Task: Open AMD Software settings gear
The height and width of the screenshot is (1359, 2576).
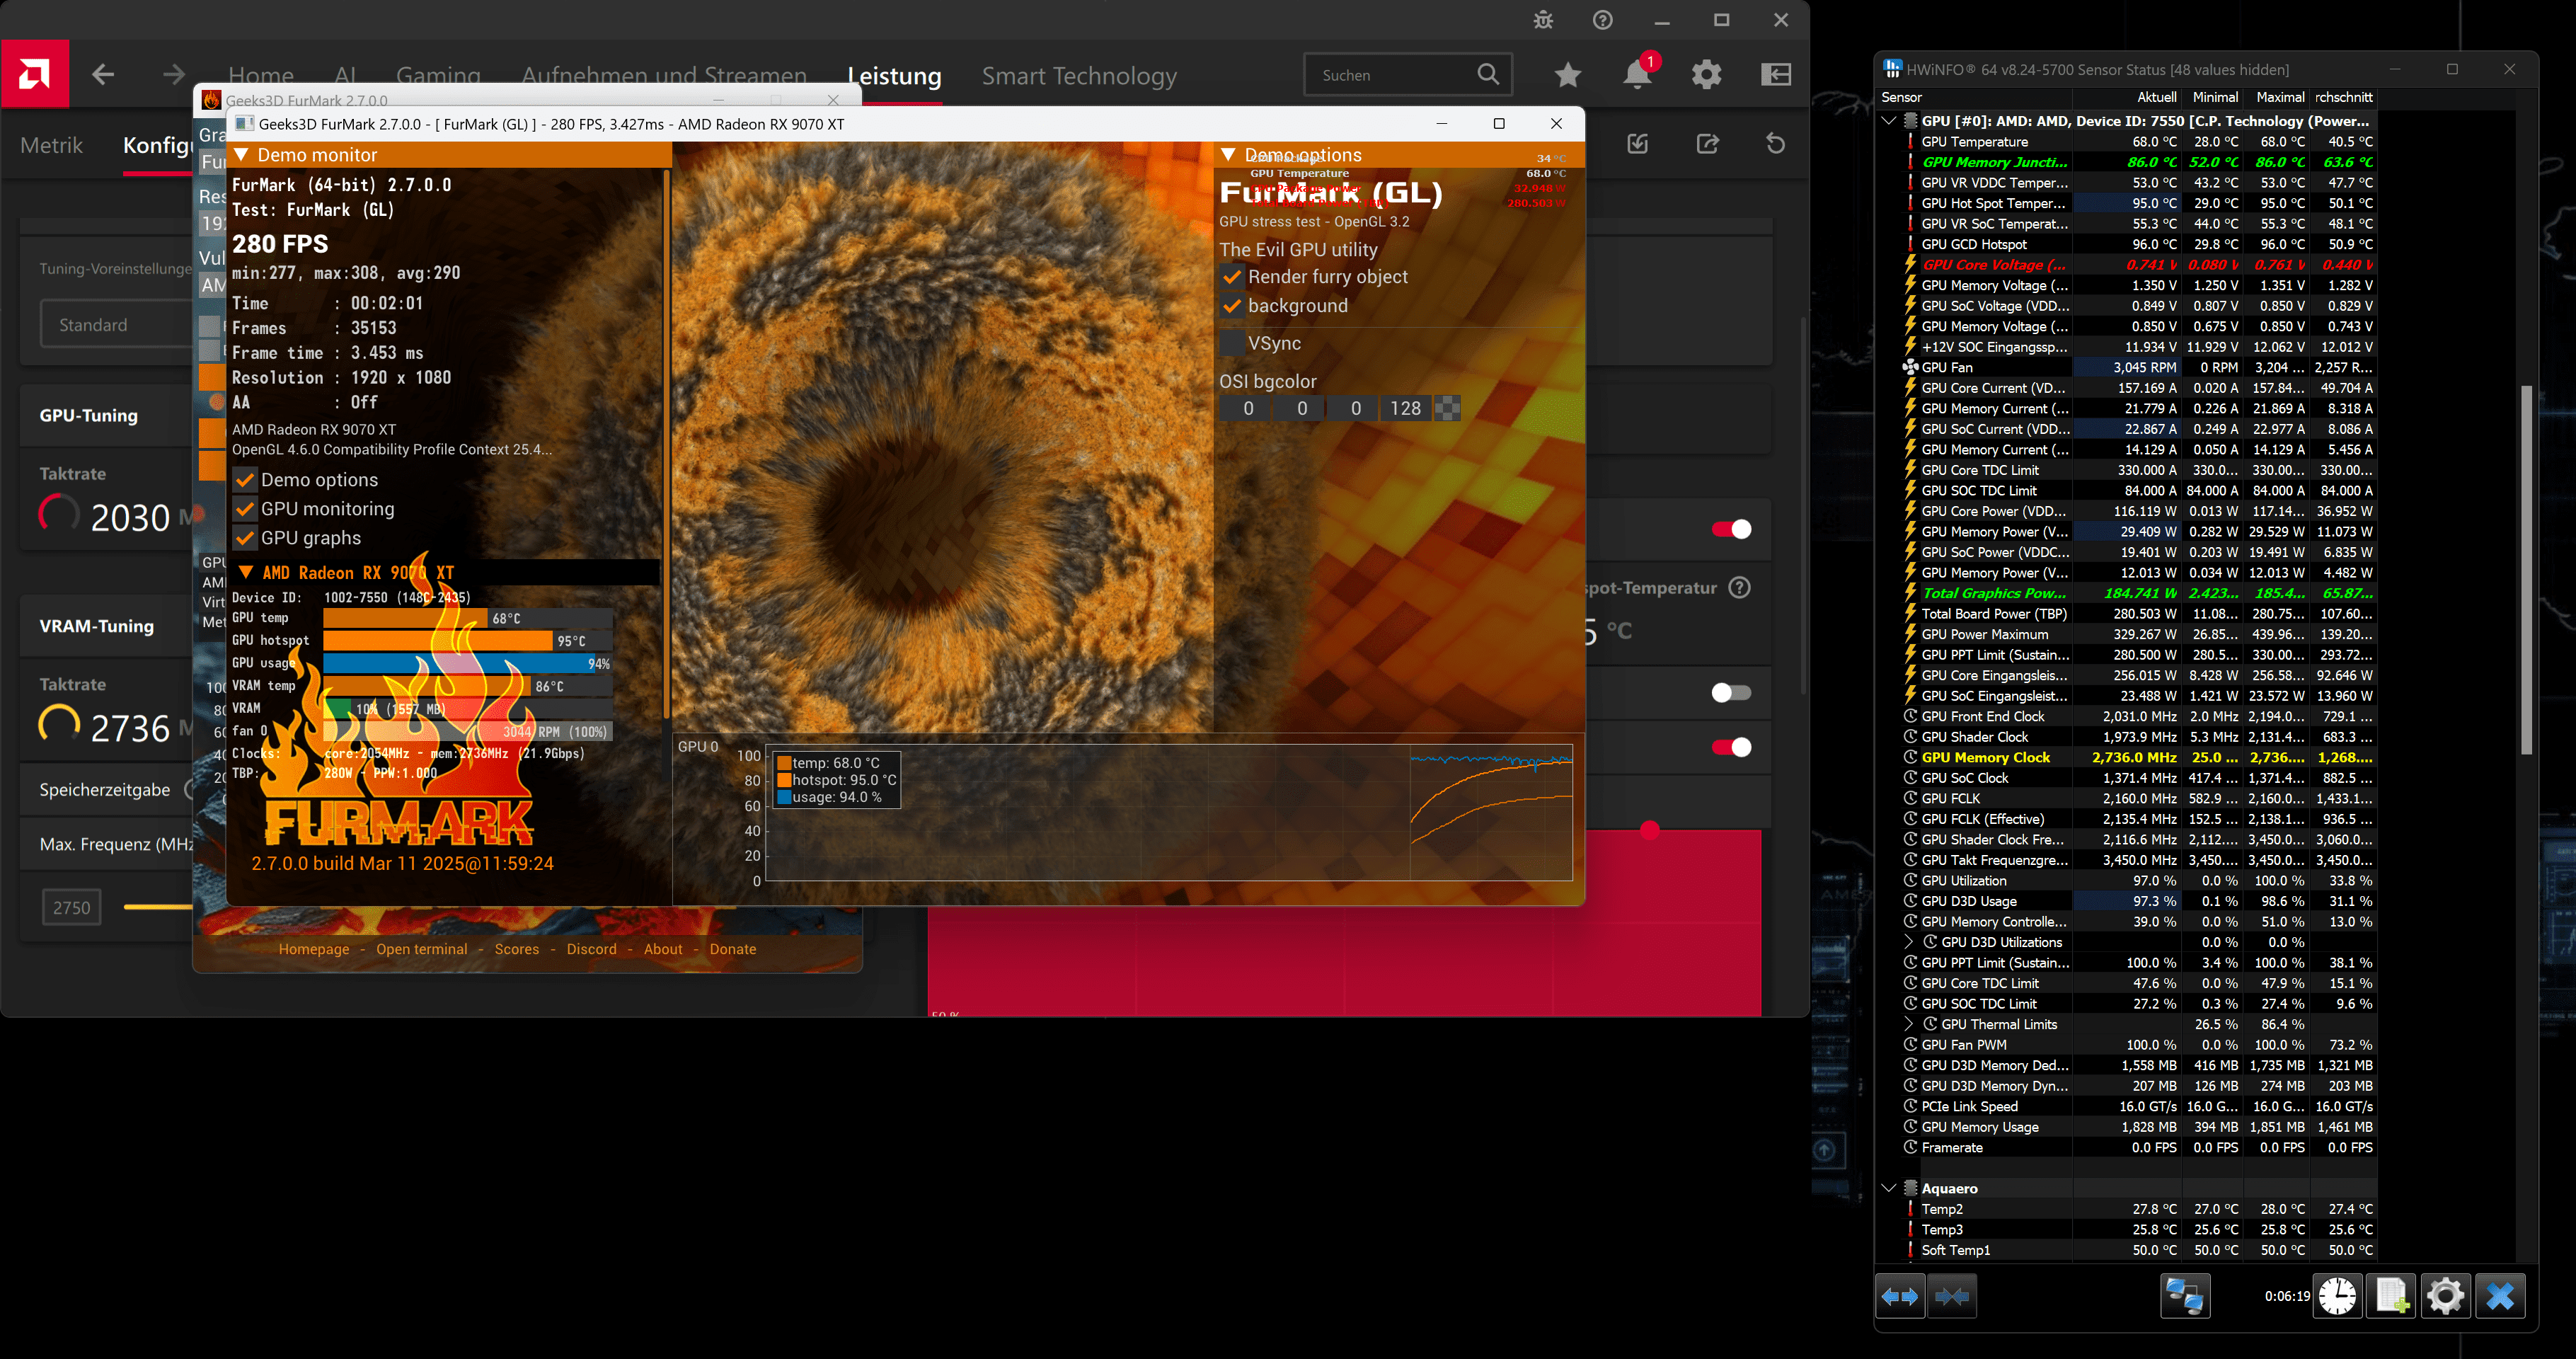Action: pyautogui.click(x=1706, y=75)
